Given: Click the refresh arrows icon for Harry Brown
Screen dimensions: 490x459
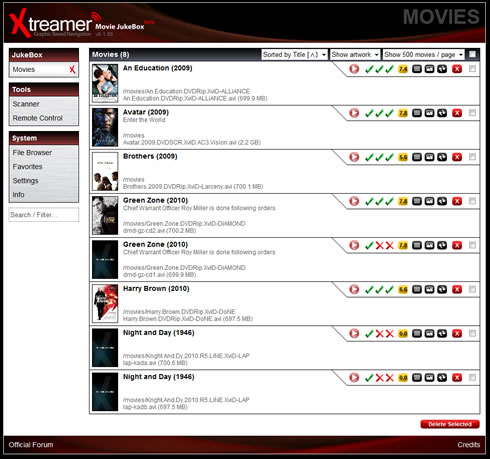Looking at the screenshot, I should click(442, 289).
